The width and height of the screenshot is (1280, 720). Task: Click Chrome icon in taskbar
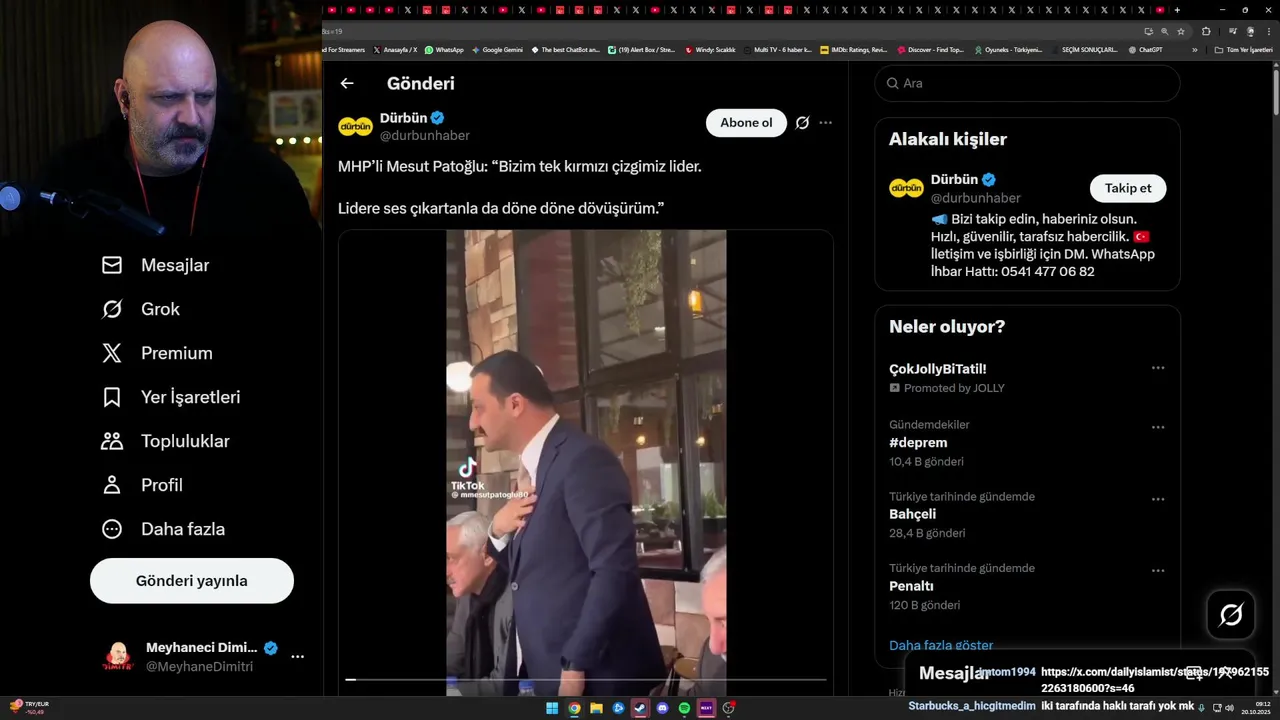coord(574,708)
